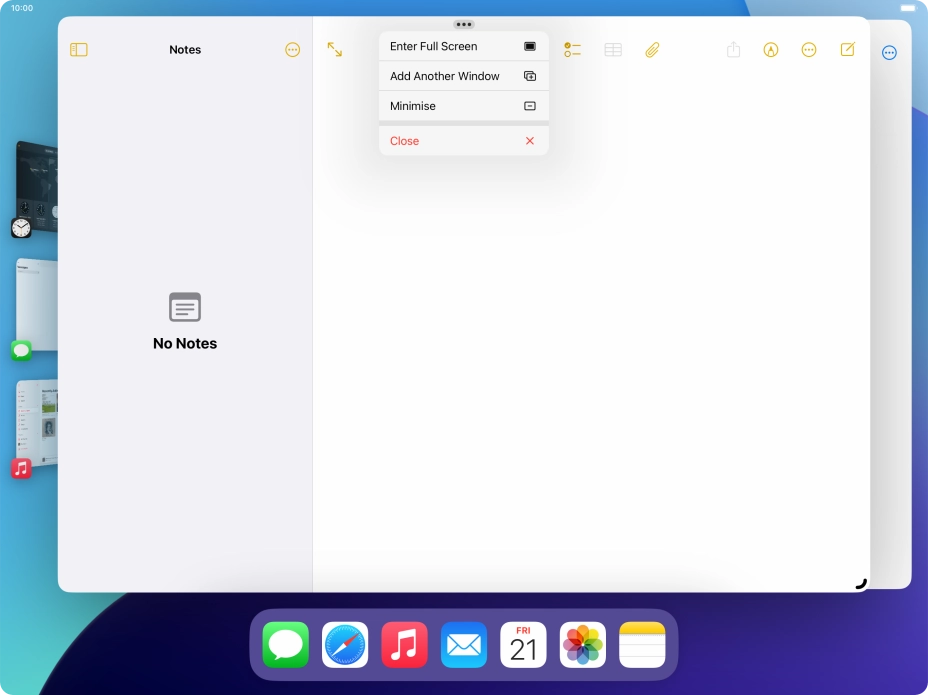This screenshot has height=695, width=928.
Task: Open the Markup pen tool
Action: [x=771, y=50]
